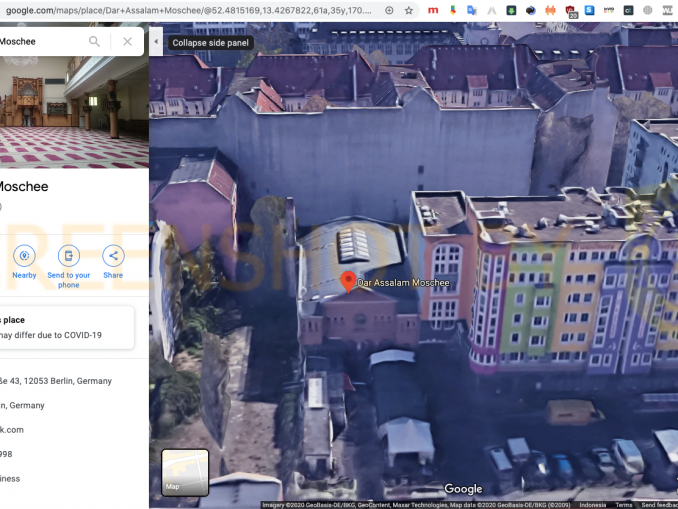Click the Send to your phone icon
The width and height of the screenshot is (678, 509).
(x=69, y=256)
